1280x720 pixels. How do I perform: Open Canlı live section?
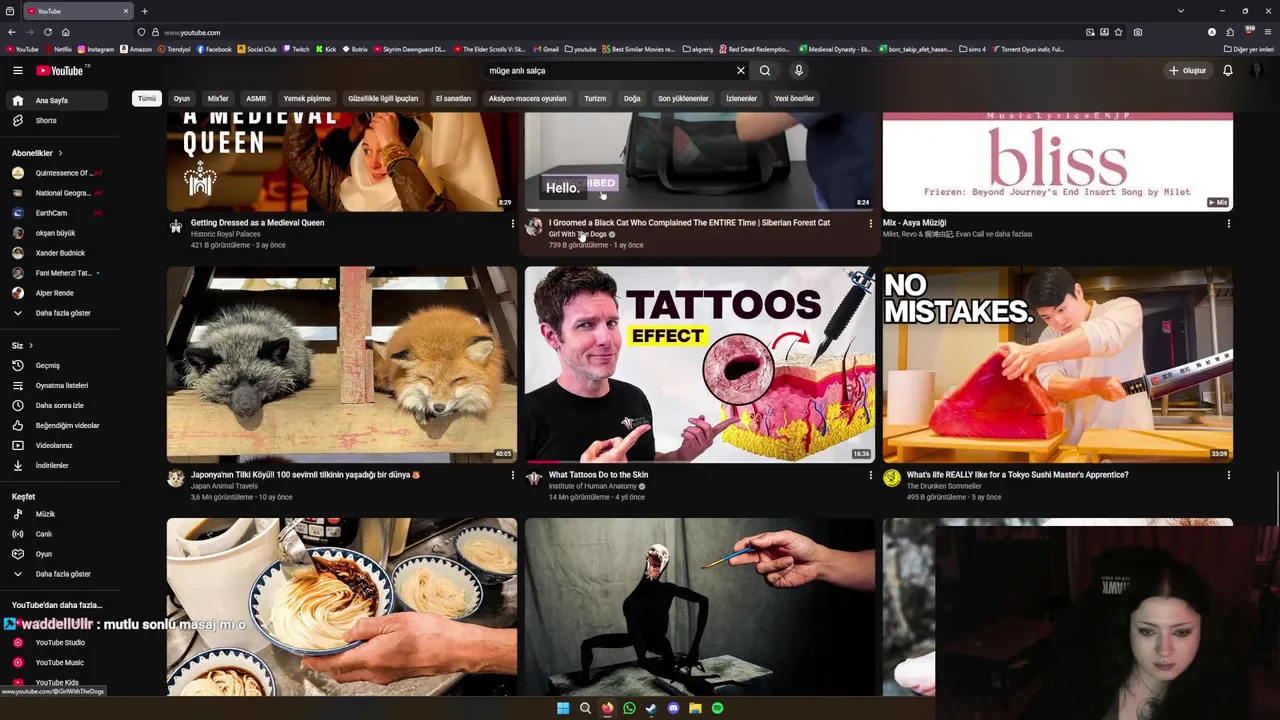56,534
